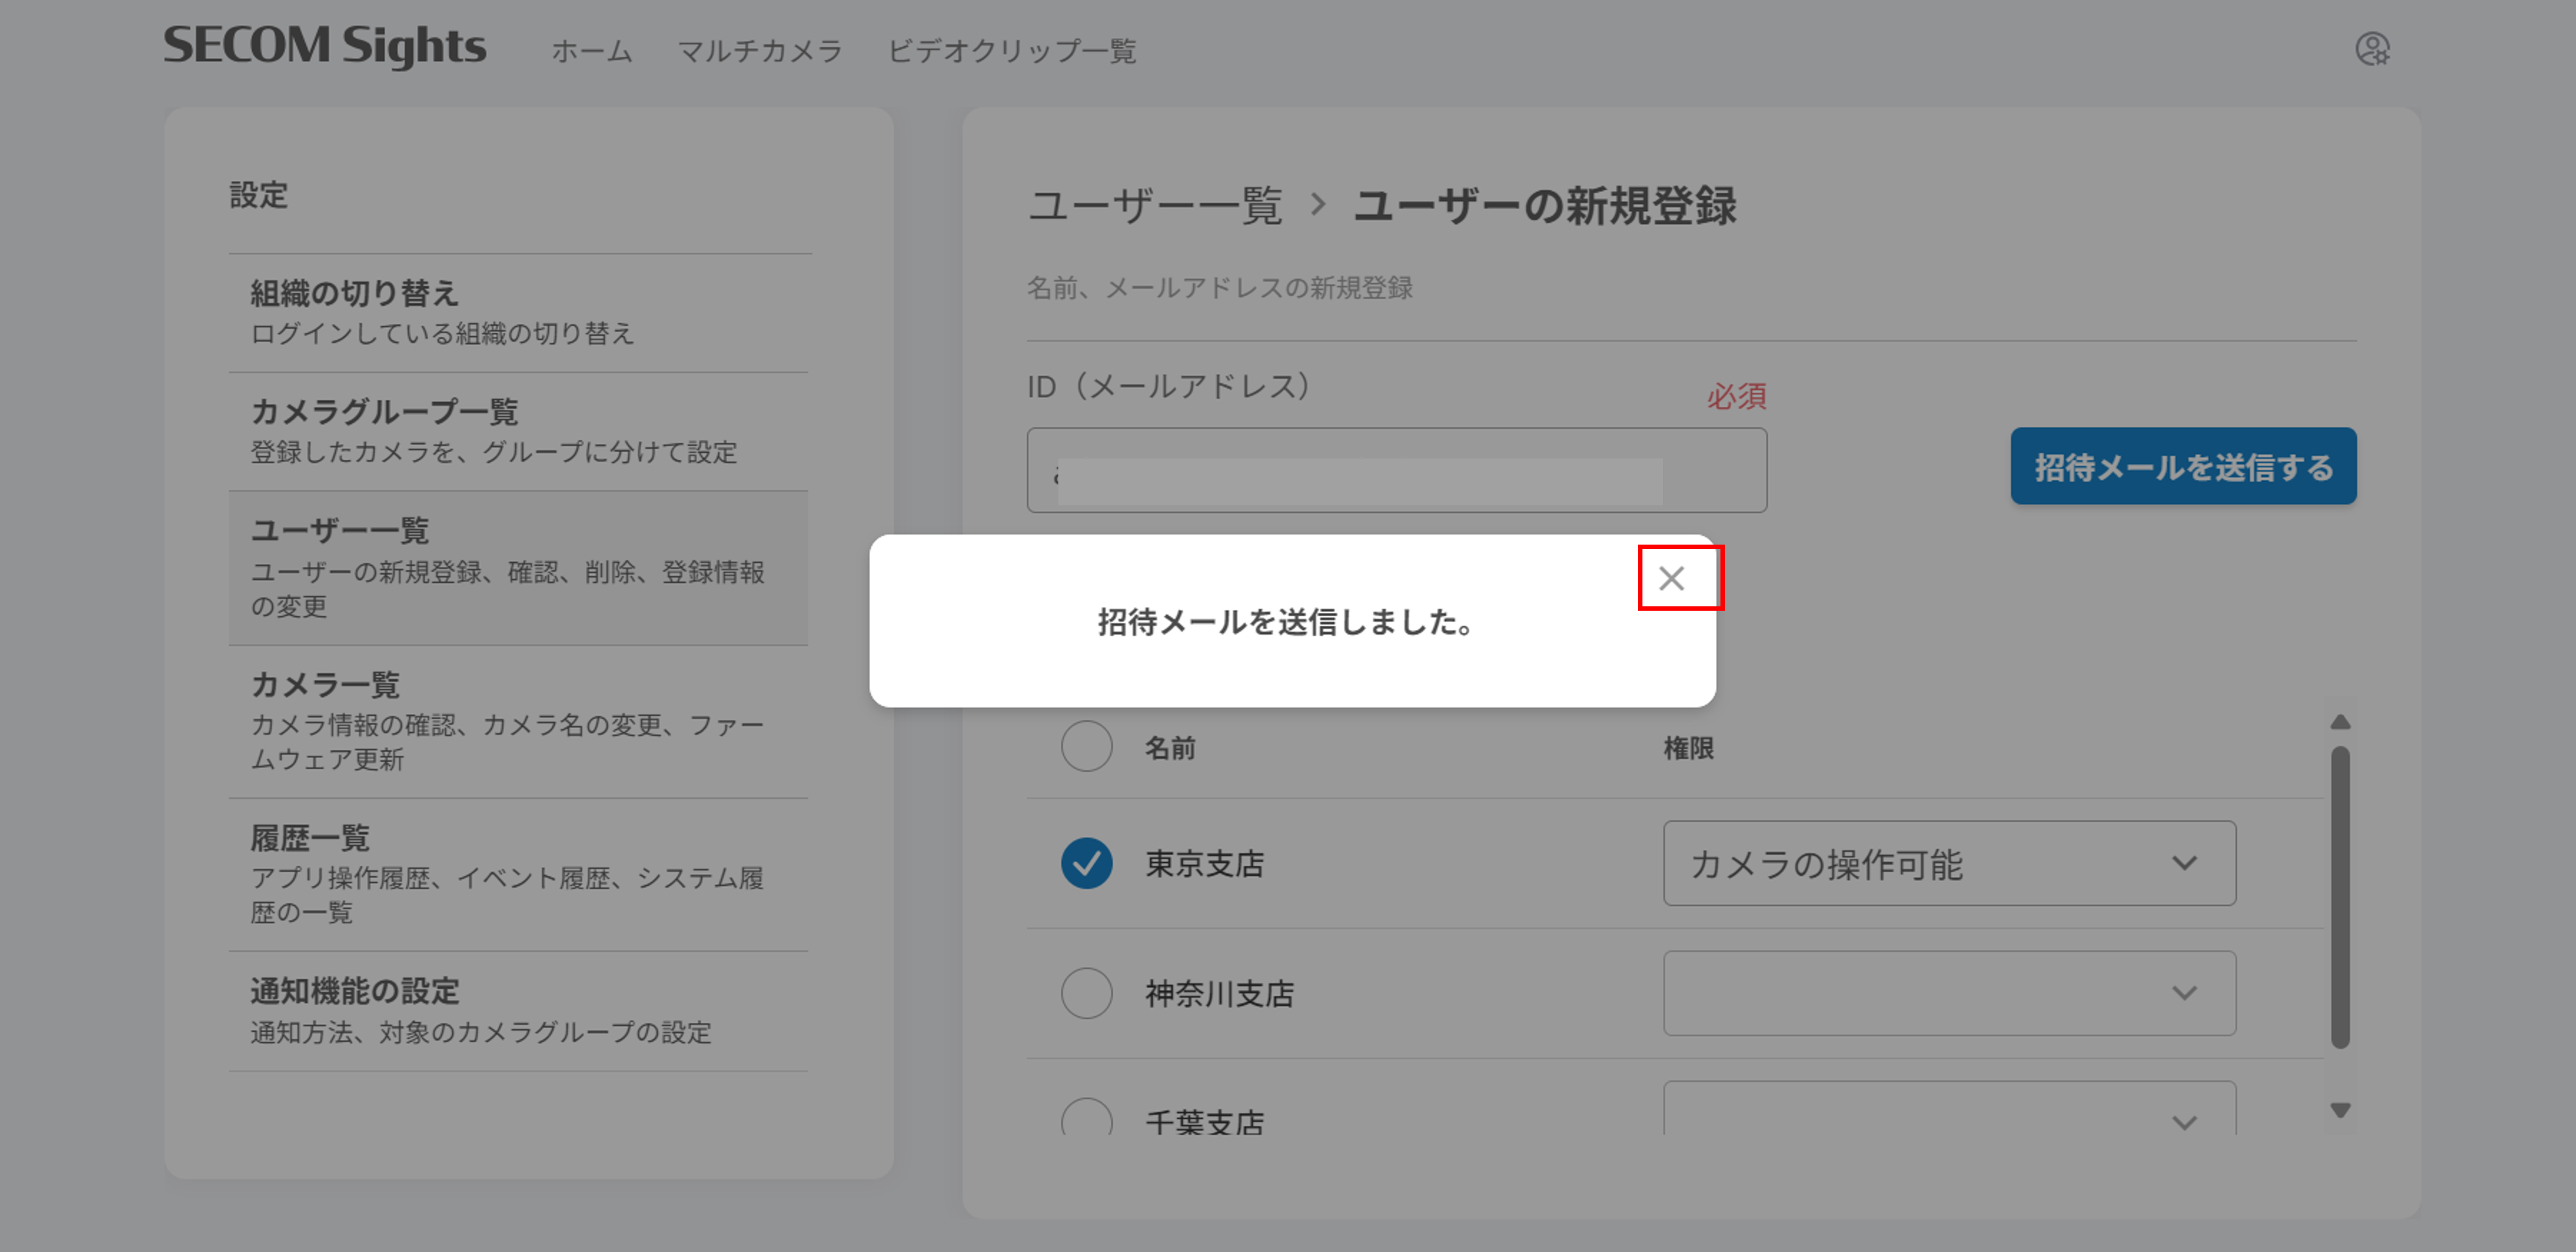Click the 権限 column header
The width and height of the screenshot is (2576, 1252).
pos(1688,748)
